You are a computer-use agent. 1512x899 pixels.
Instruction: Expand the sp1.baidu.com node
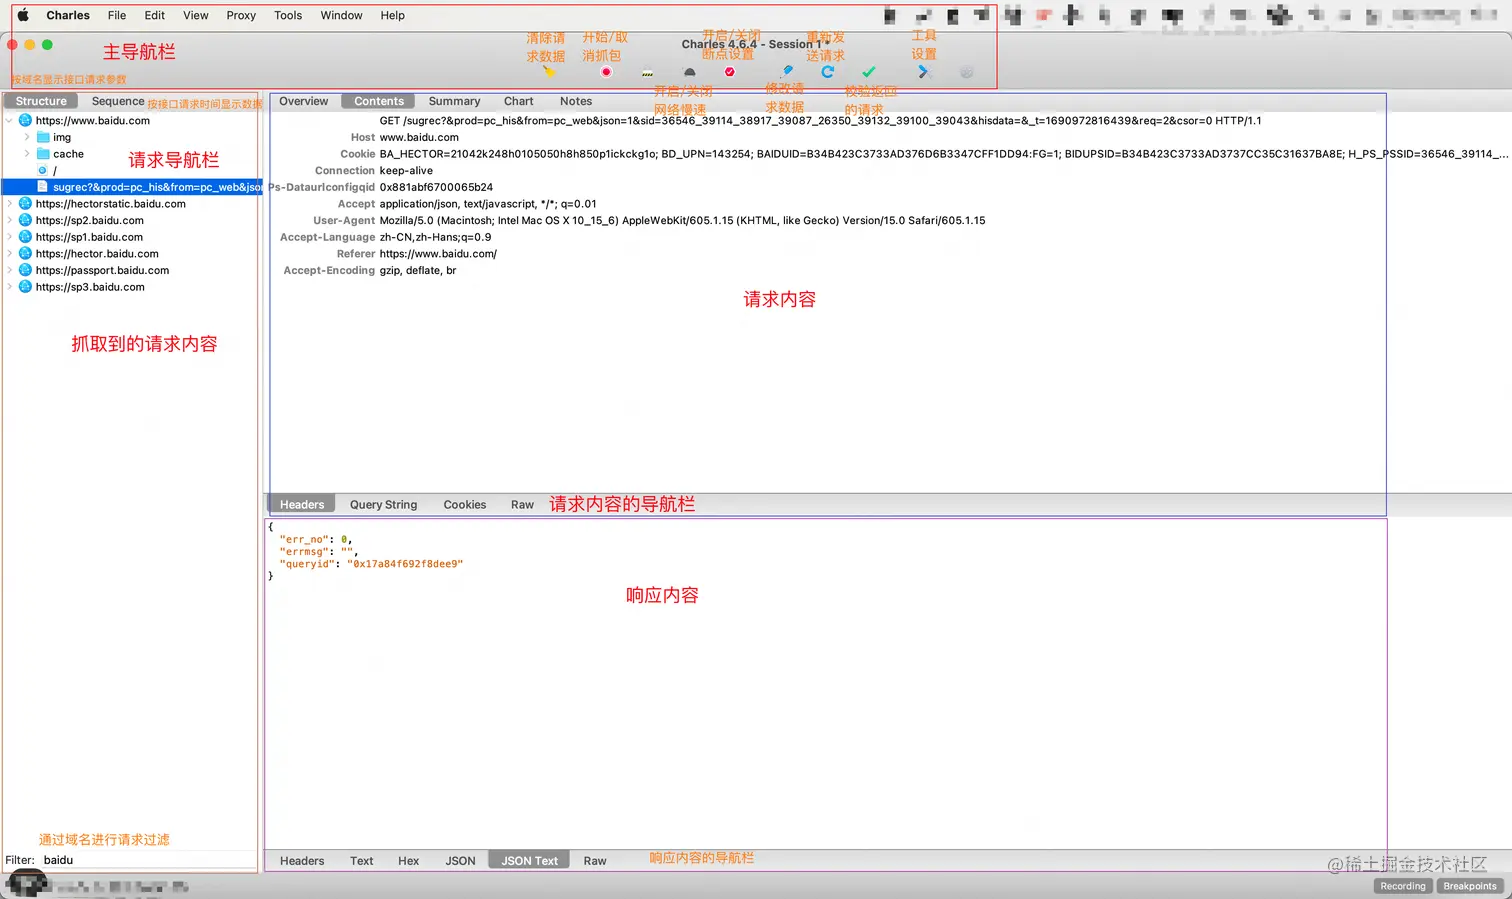tap(10, 237)
